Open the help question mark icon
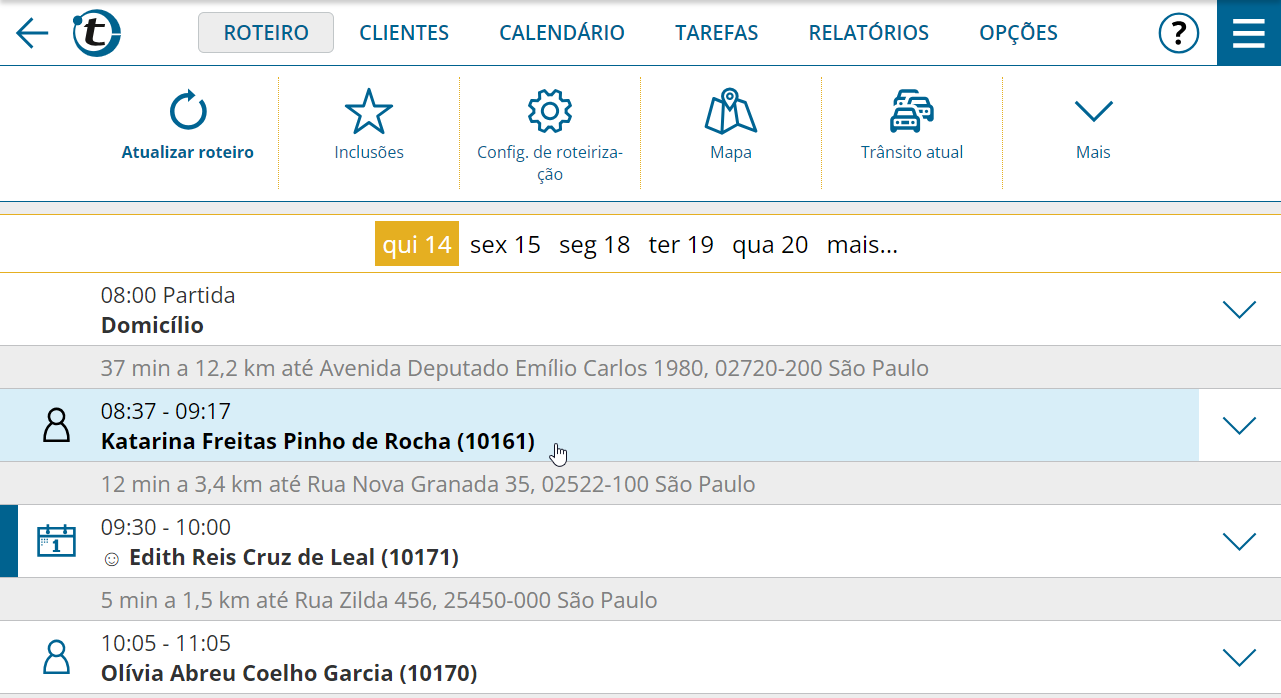Image resolution: width=1281 pixels, height=698 pixels. [x=1178, y=34]
